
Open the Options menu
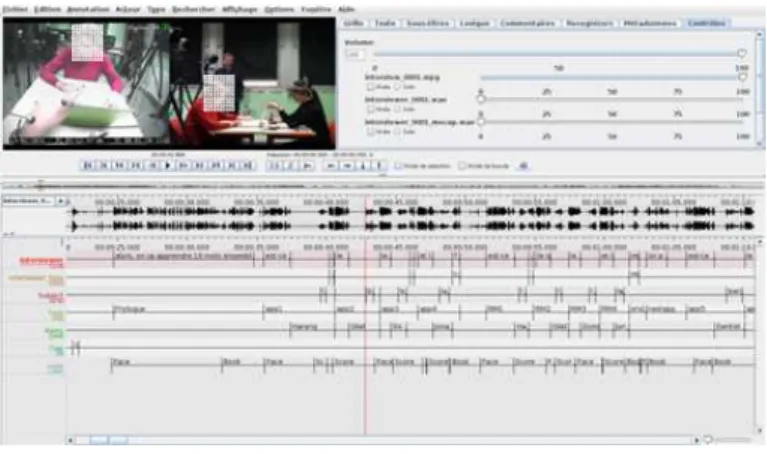click(279, 9)
